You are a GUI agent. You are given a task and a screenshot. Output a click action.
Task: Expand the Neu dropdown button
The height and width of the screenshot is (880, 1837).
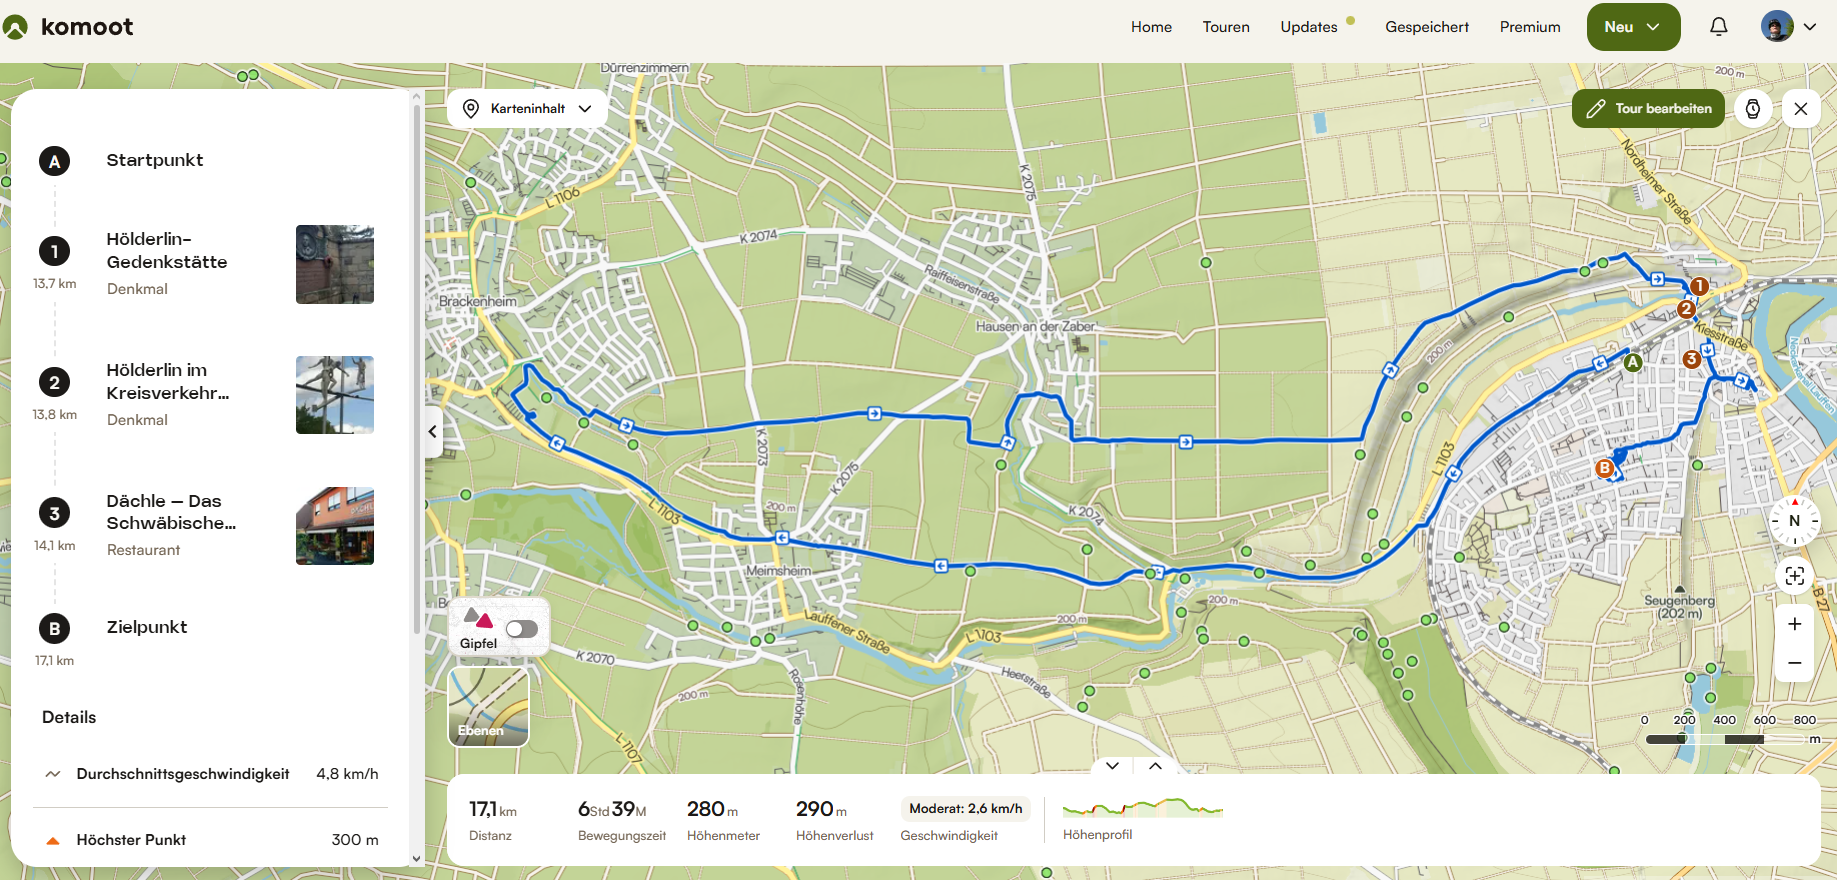click(x=1633, y=27)
